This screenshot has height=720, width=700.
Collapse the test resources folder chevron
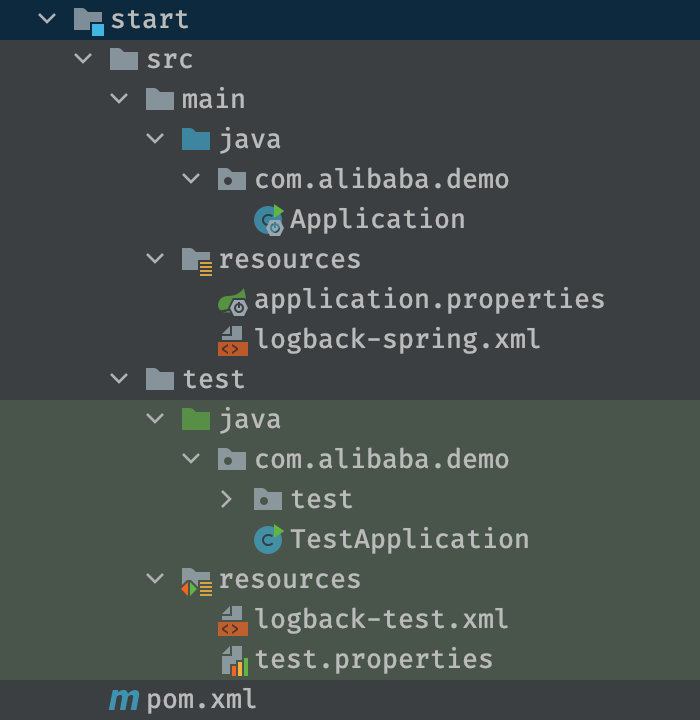(155, 579)
